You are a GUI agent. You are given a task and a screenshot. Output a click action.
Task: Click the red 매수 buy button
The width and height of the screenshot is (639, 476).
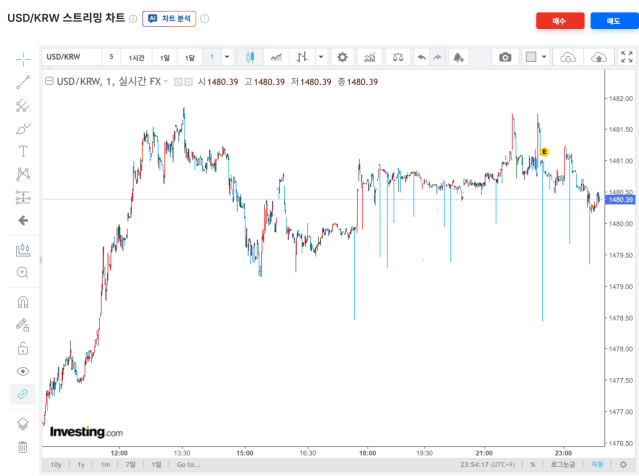click(559, 20)
